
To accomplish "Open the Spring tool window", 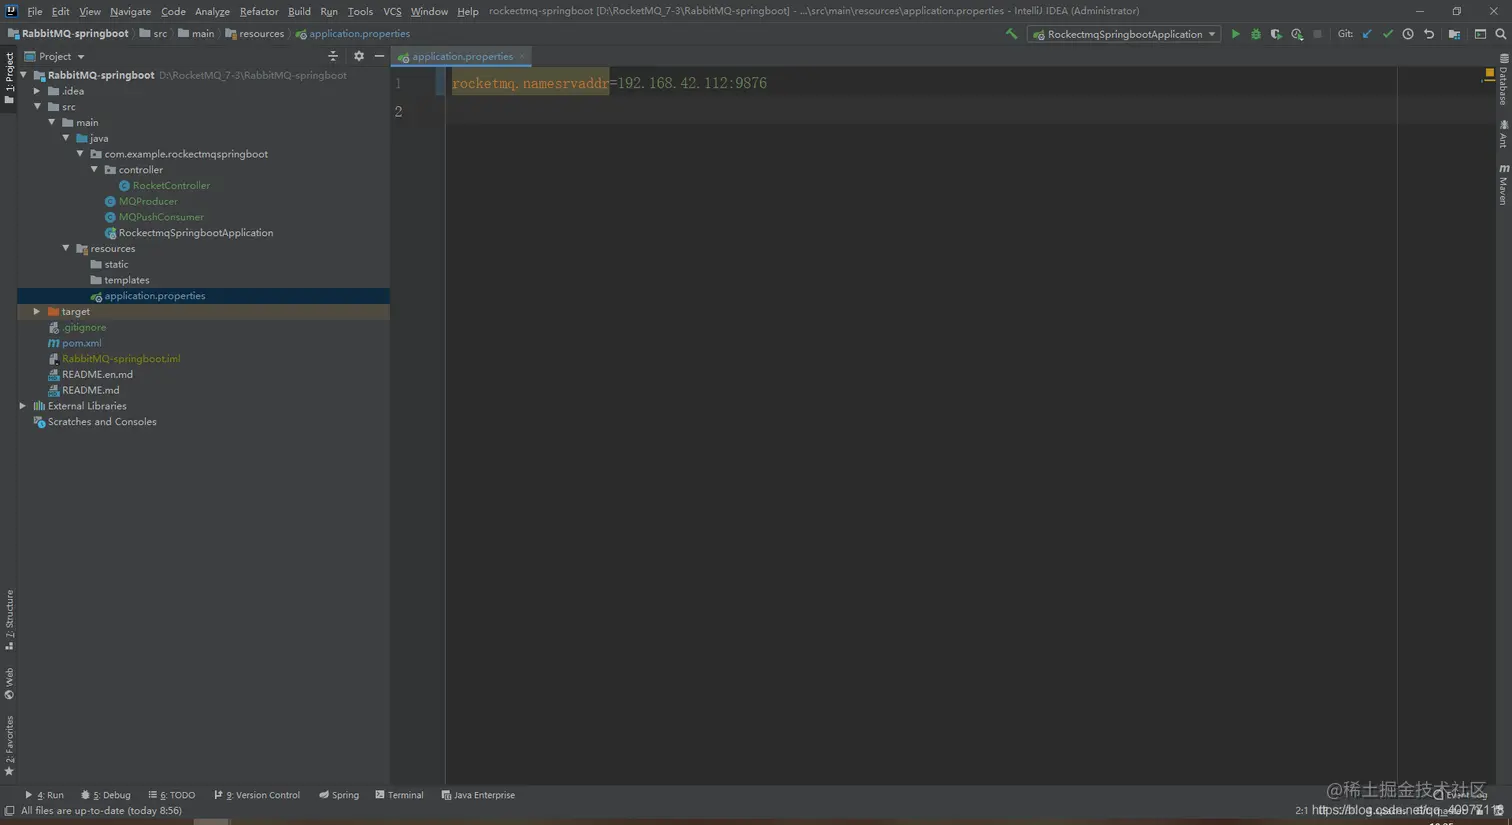I will (339, 795).
